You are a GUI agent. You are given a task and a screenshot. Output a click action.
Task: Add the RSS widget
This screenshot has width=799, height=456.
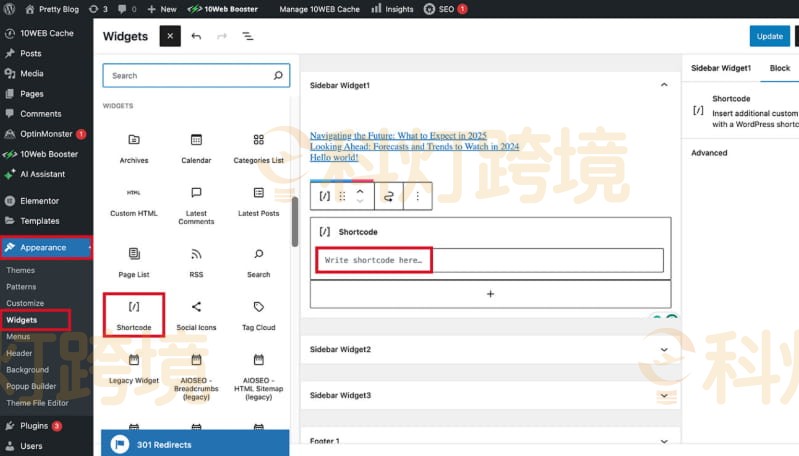point(196,260)
